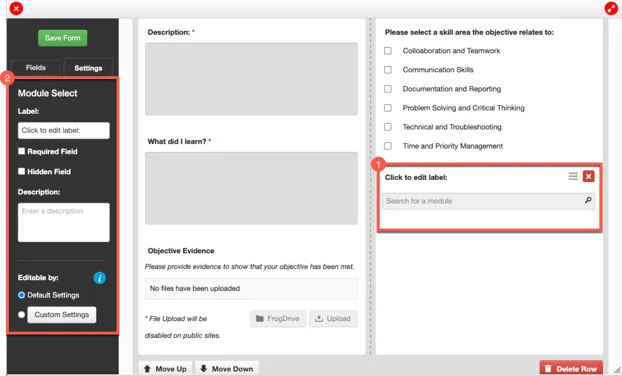The width and height of the screenshot is (622, 376).
Task: Check Documentation and Reporting checkbox
Action: 388,89
